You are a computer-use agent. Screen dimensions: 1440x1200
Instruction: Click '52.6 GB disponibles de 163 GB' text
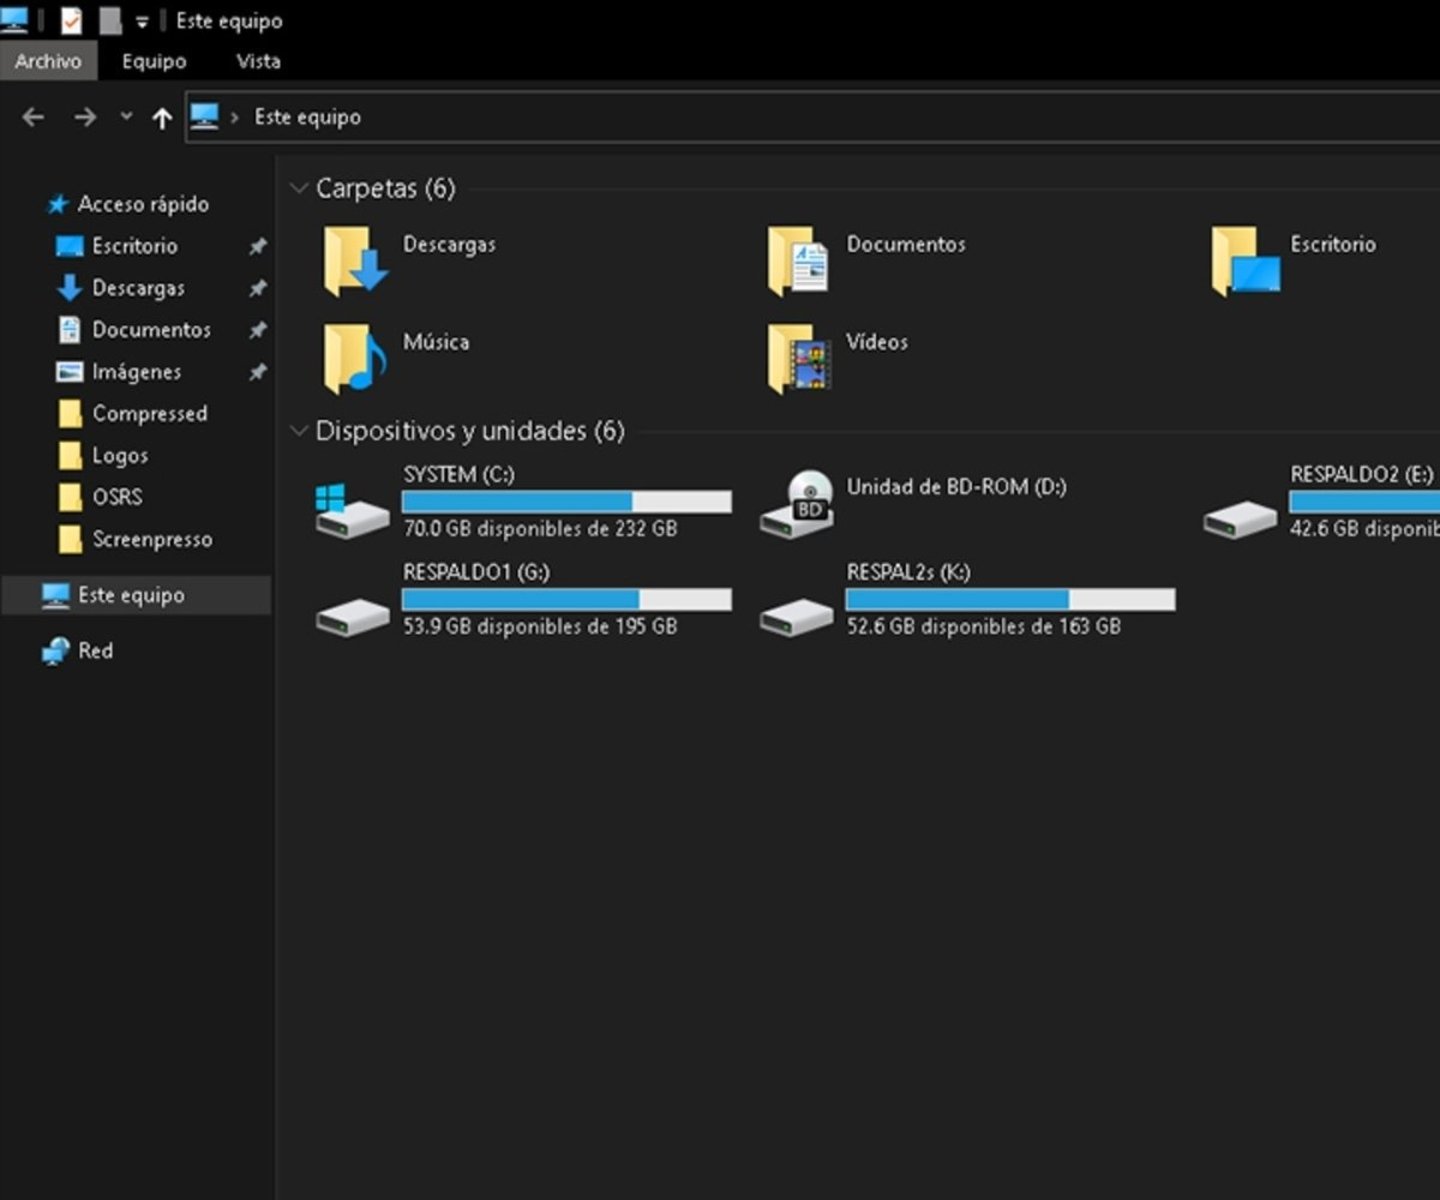click(984, 626)
